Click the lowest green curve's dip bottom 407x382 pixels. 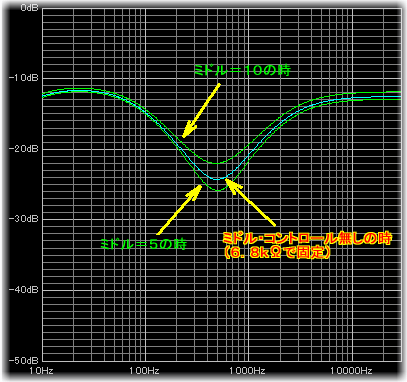click(x=218, y=190)
